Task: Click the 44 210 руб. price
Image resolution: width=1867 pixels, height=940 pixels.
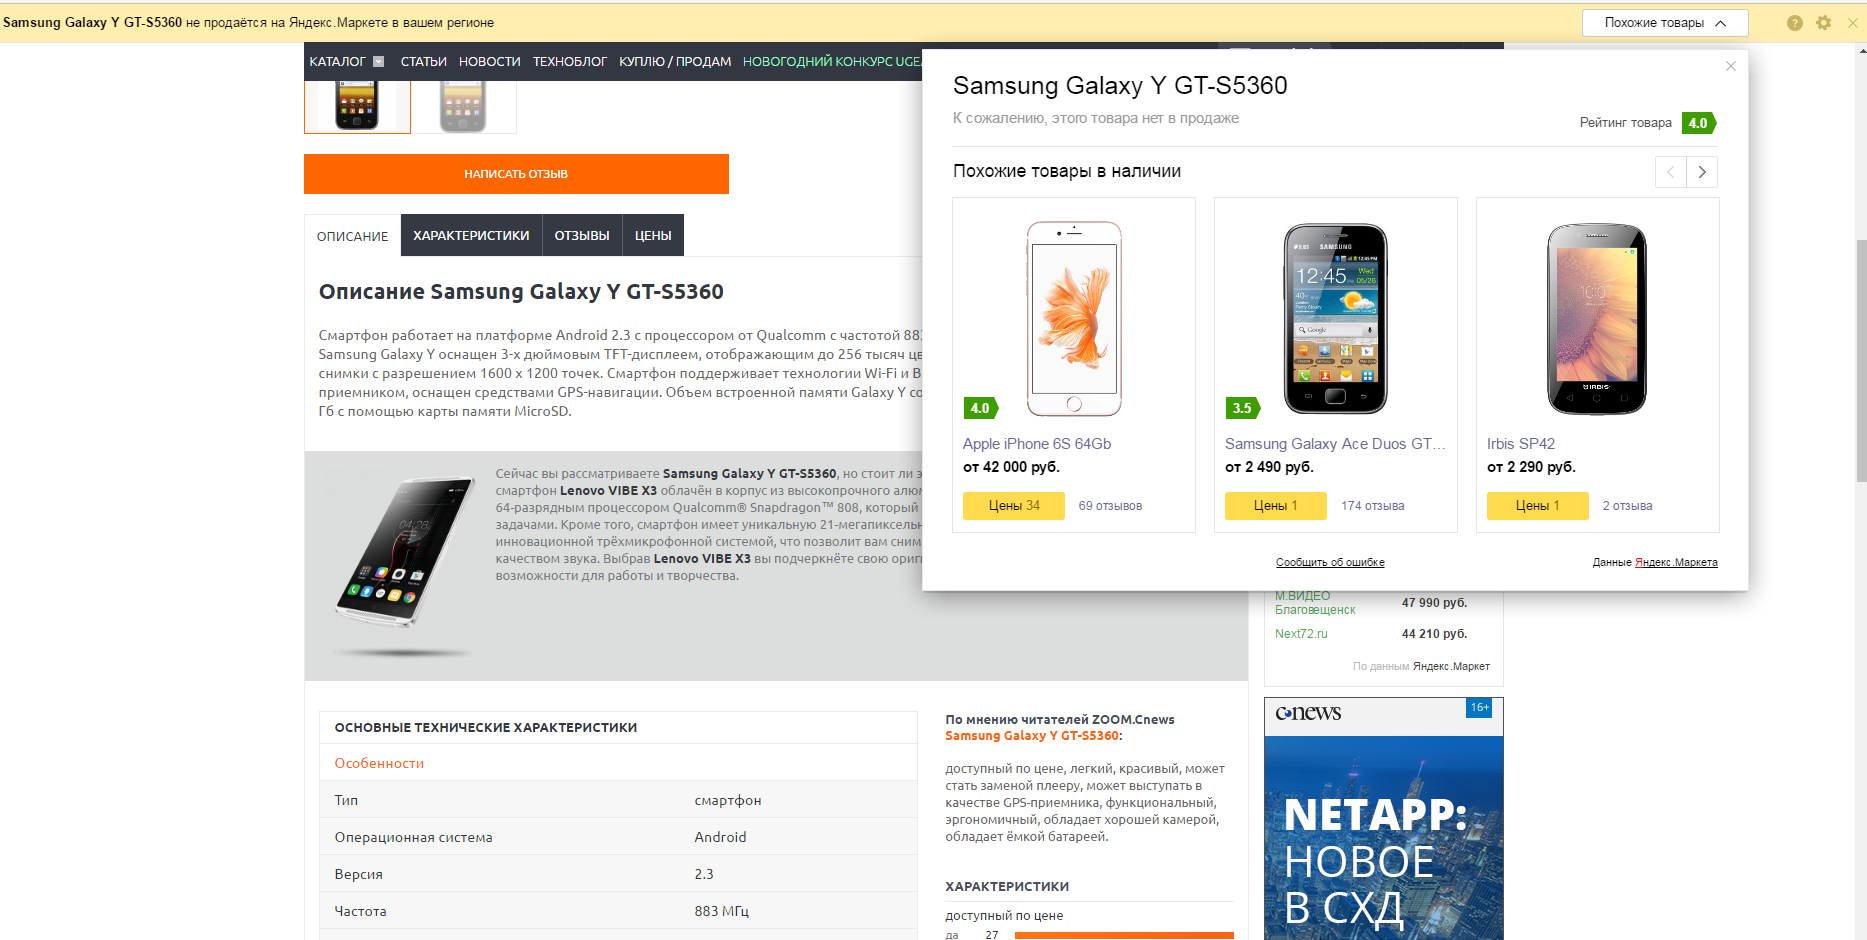Action: coord(1434,634)
